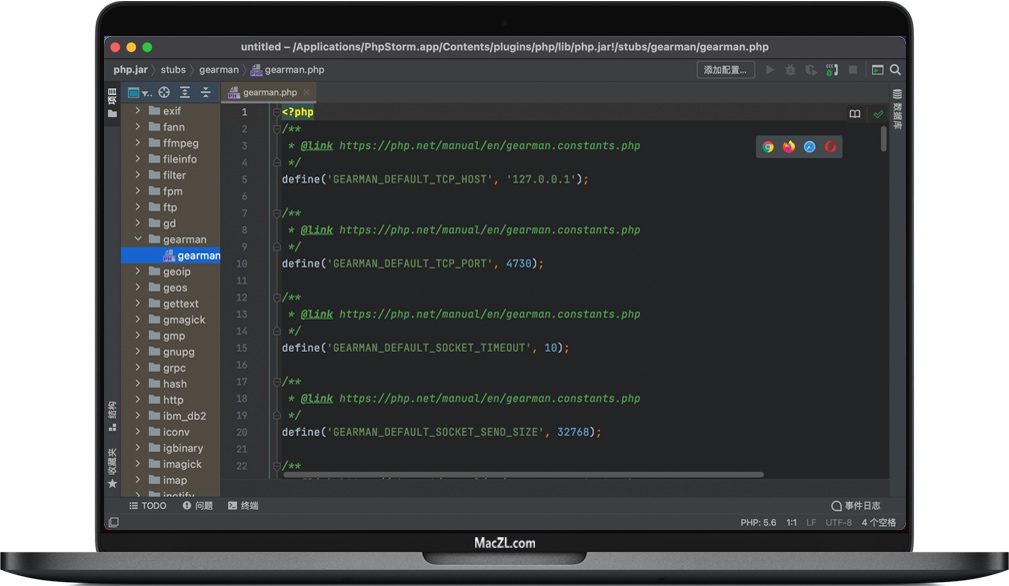The height and width of the screenshot is (586, 1009).
Task: Select the stubs breadcrumb item
Action: point(173,69)
